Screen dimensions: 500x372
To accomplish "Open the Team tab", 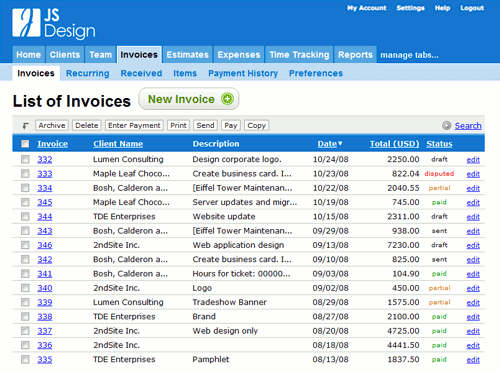I will [x=101, y=55].
